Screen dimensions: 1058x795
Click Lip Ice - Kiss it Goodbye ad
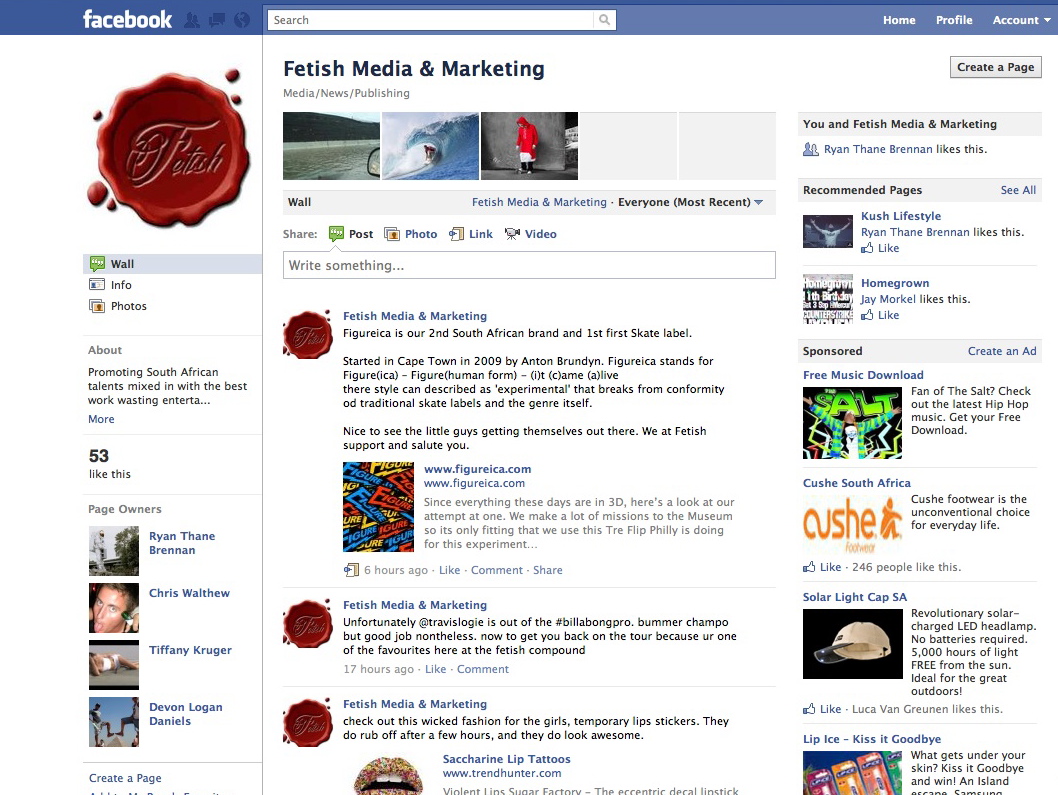click(872, 739)
